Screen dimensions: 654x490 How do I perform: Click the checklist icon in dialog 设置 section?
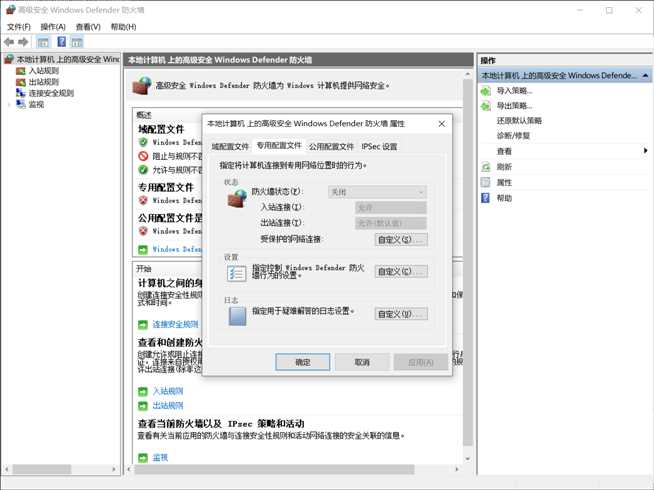pyautogui.click(x=236, y=274)
